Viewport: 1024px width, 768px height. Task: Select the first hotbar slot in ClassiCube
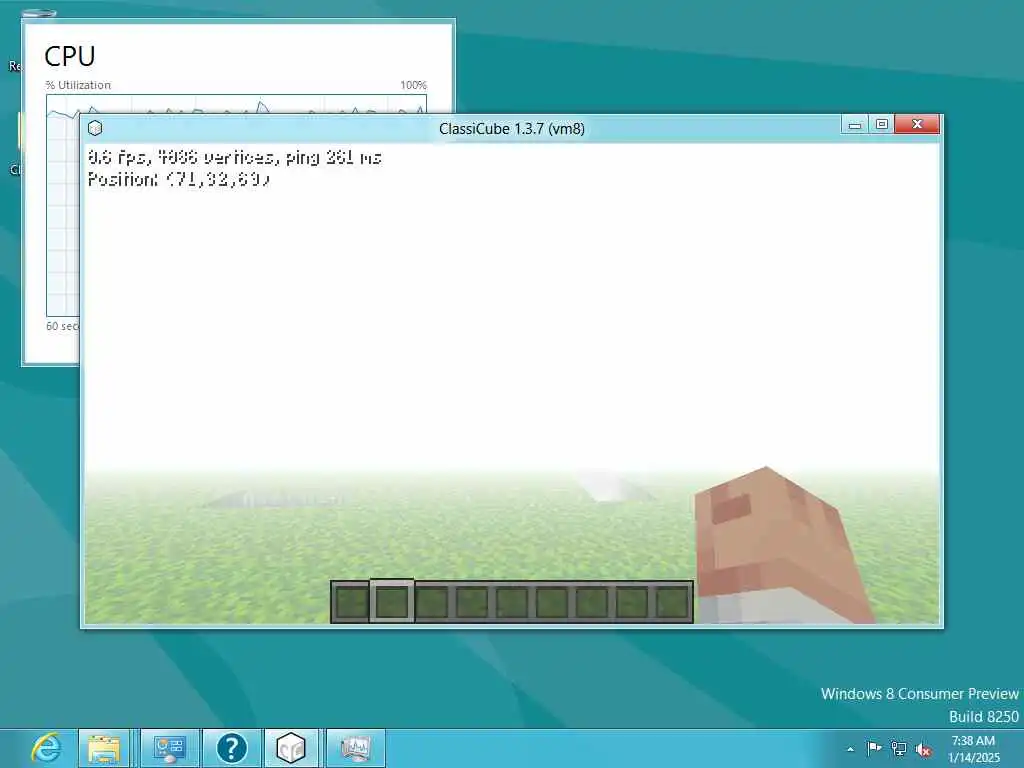pos(351,601)
